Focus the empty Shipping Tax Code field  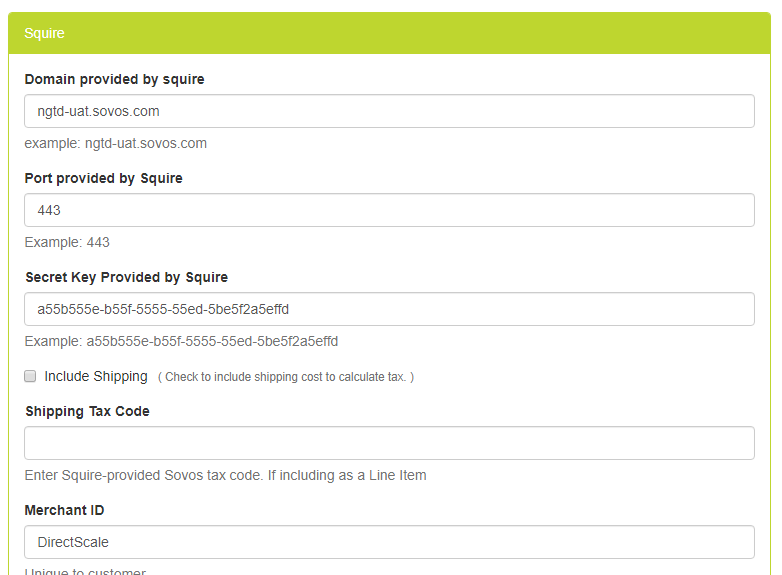389,443
